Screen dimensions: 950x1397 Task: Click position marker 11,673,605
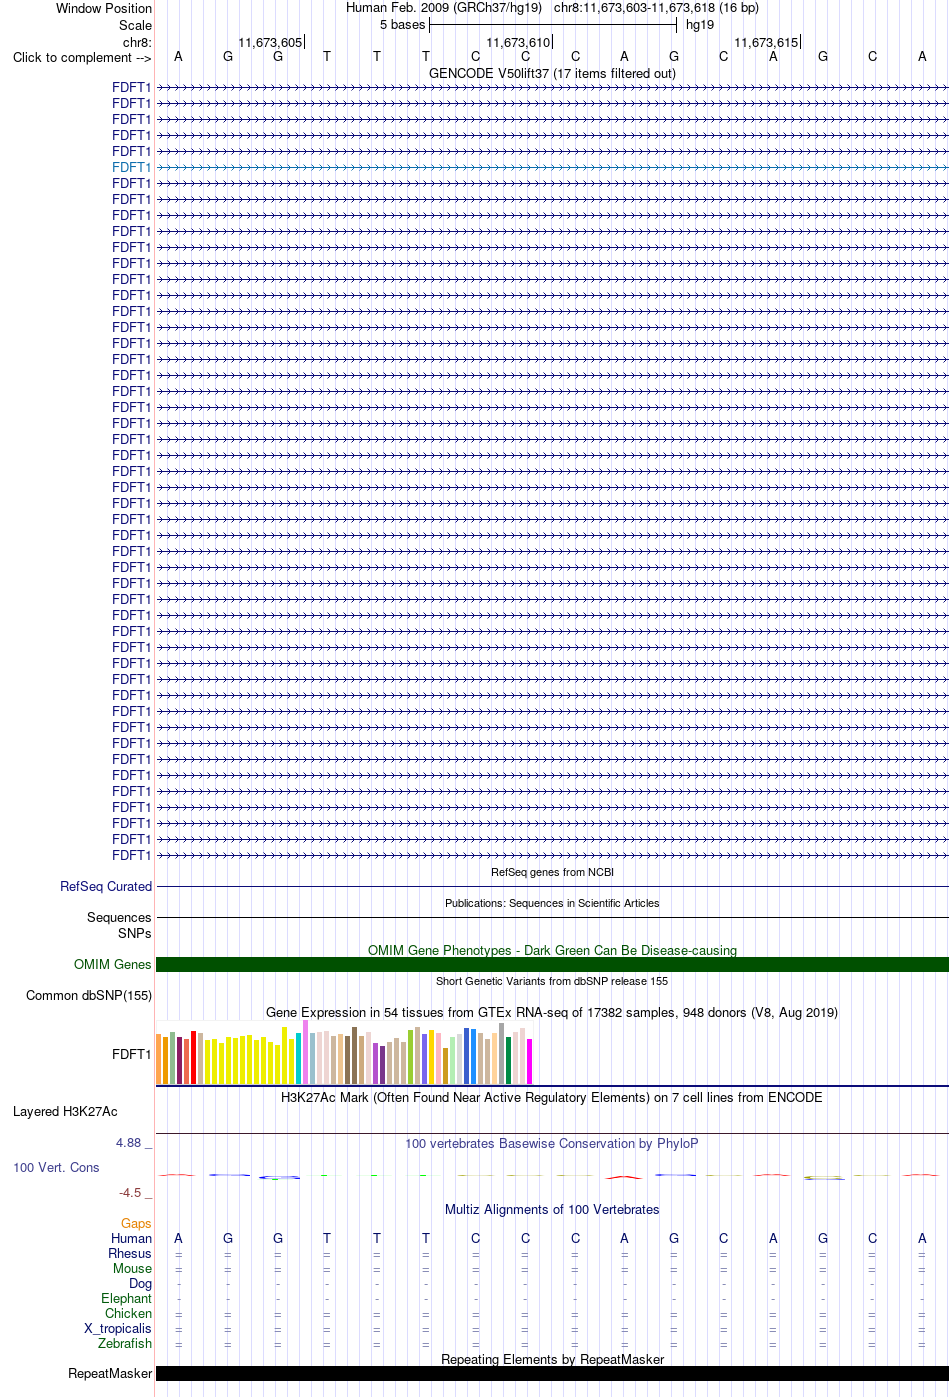pyautogui.click(x=270, y=42)
